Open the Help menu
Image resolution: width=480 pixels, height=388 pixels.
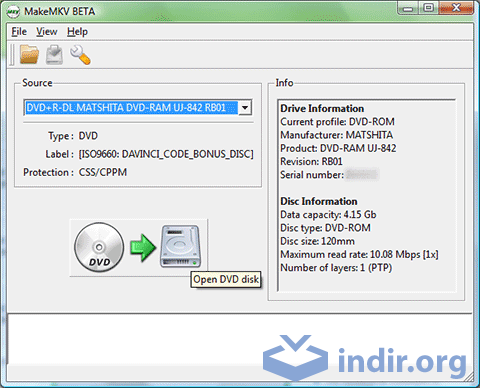tap(77, 32)
